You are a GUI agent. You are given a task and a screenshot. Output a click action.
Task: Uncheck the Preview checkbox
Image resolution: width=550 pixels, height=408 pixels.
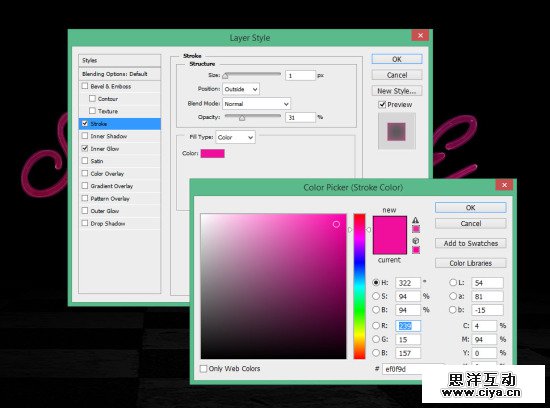point(382,105)
